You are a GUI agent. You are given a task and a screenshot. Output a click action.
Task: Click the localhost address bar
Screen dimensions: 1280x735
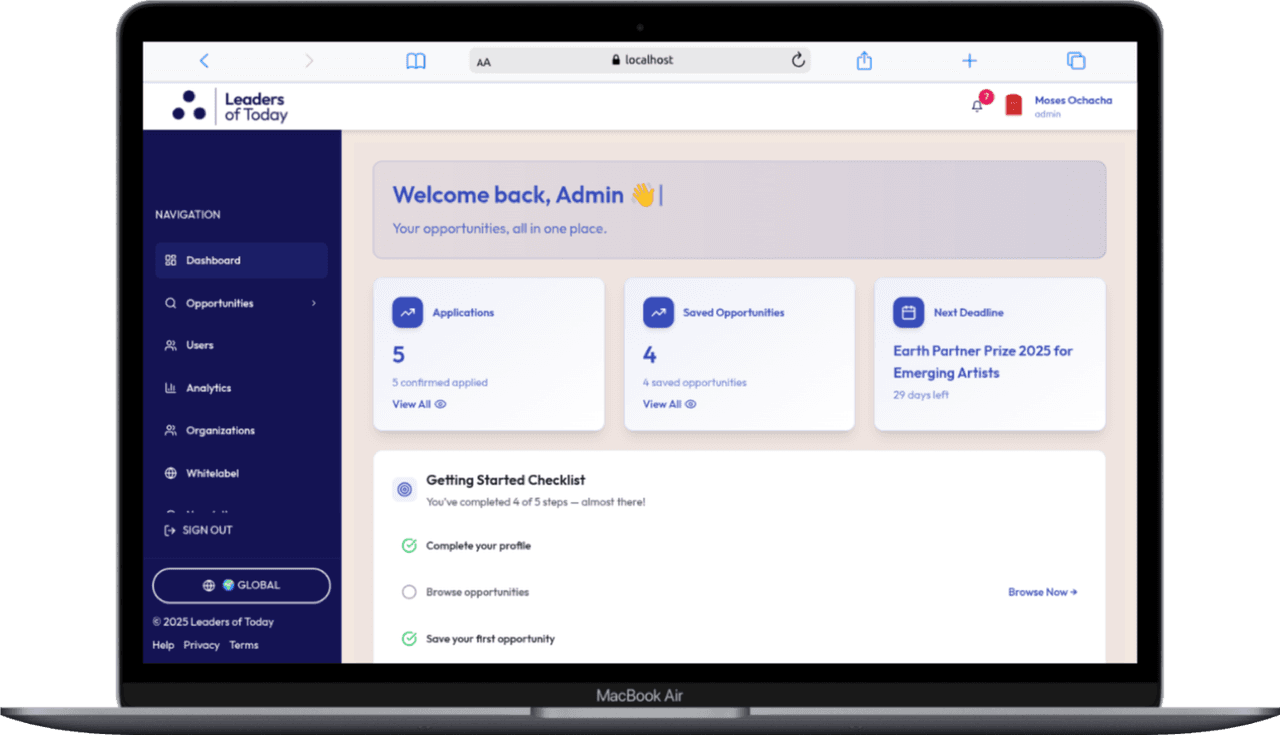click(x=640, y=60)
